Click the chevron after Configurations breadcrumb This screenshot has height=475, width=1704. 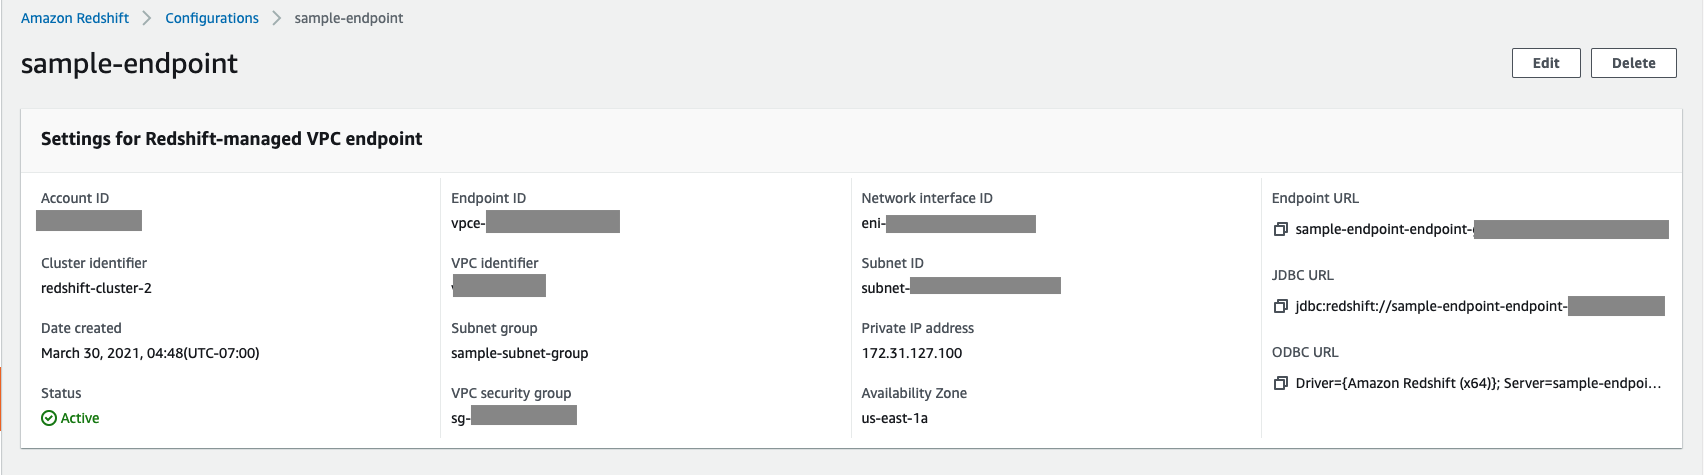click(x=277, y=18)
